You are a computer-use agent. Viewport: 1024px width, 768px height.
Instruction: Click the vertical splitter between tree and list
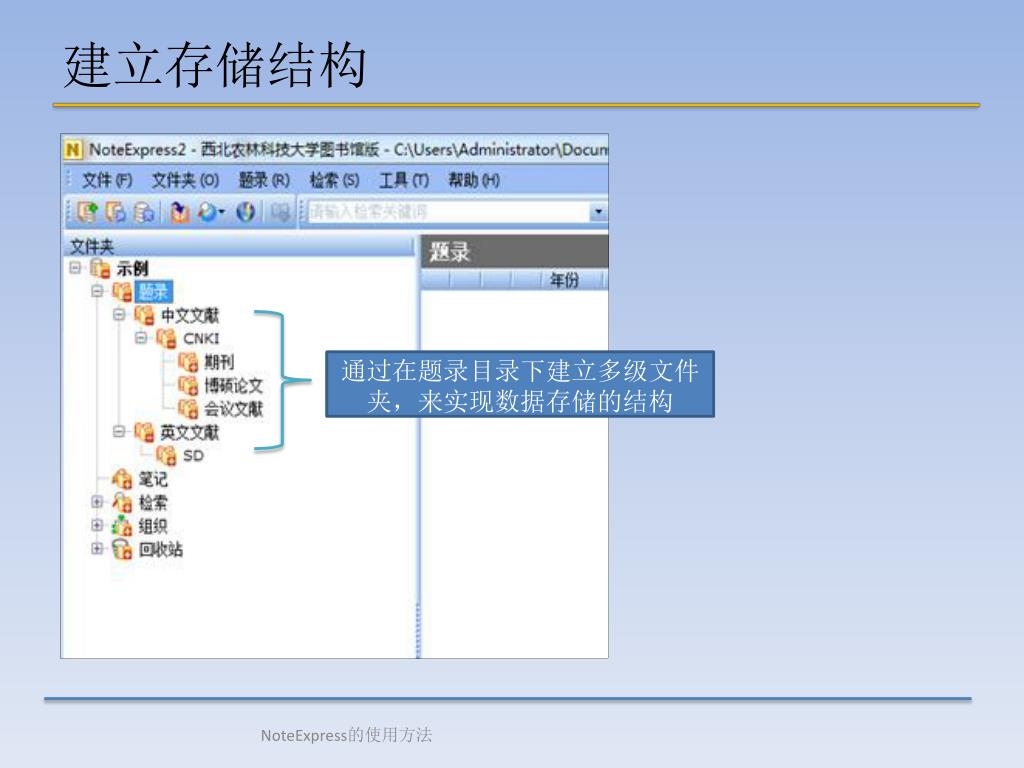pos(418,446)
